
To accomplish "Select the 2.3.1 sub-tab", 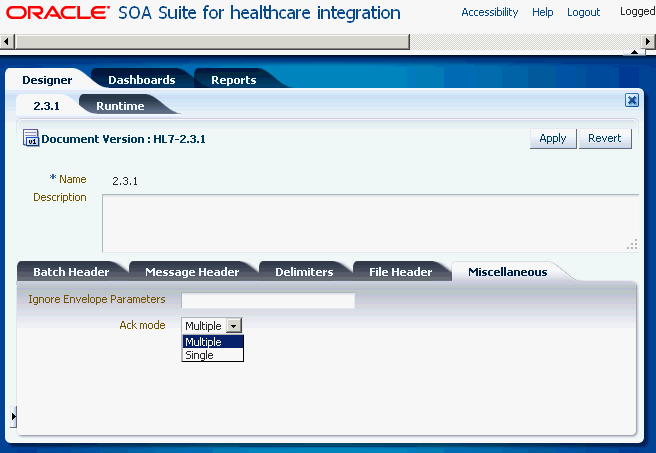I will tap(46, 106).
